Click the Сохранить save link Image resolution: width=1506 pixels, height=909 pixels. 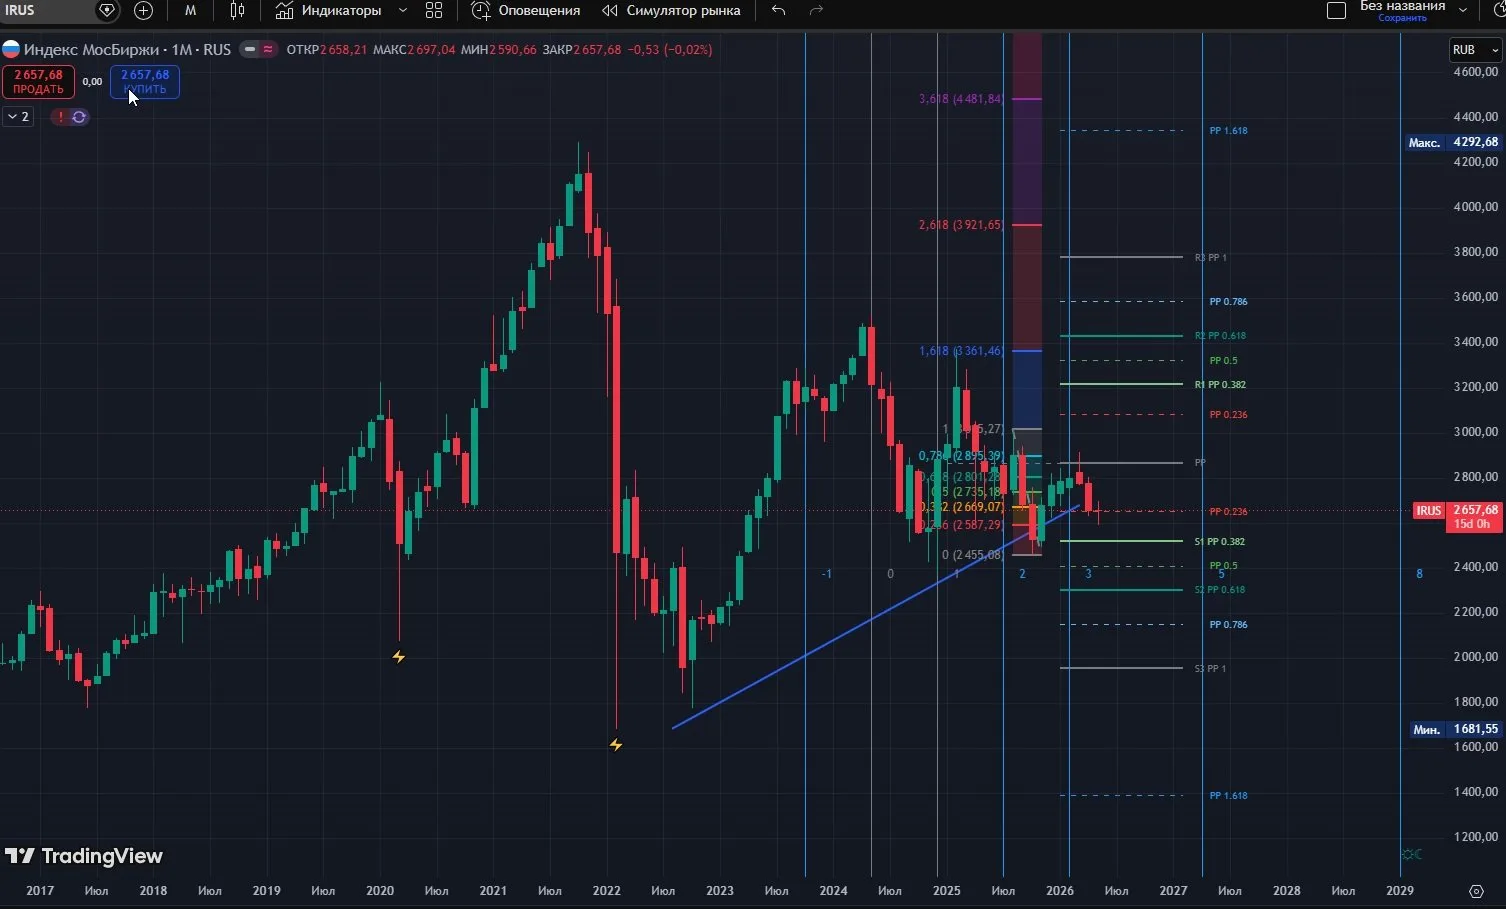pos(1402,18)
